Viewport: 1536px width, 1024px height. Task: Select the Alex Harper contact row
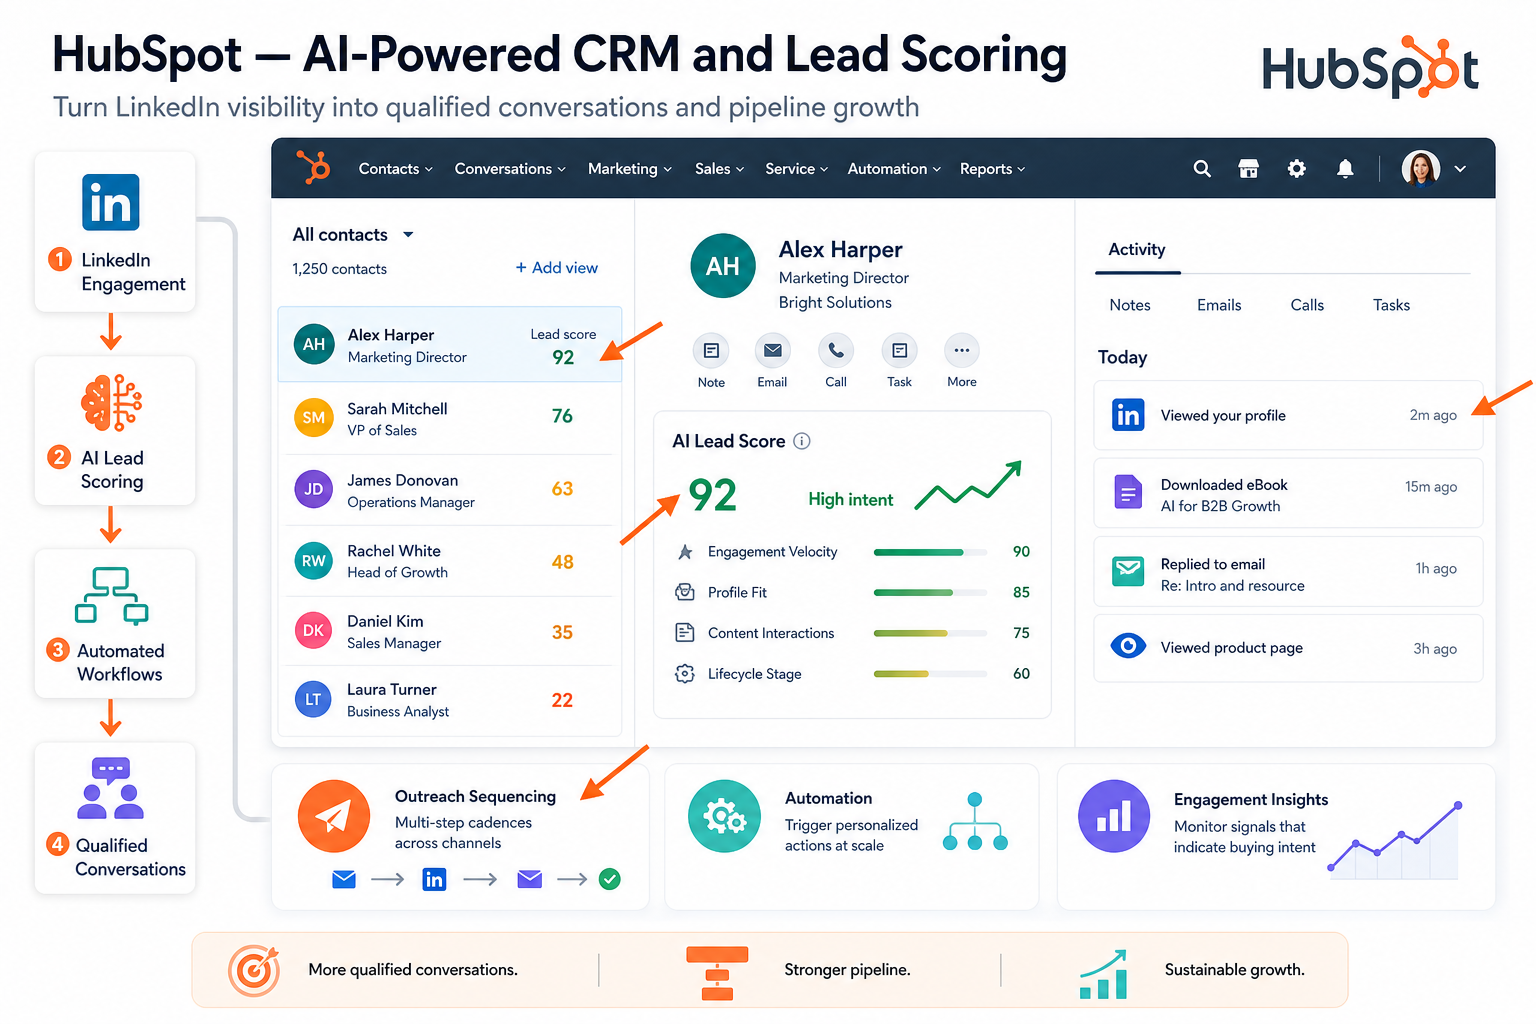pyautogui.click(x=450, y=344)
